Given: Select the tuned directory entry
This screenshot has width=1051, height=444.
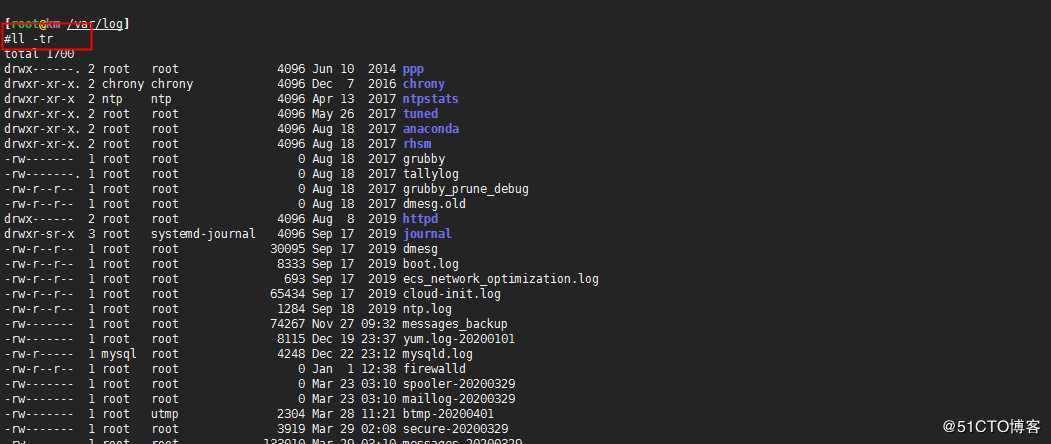Looking at the screenshot, I should tap(420, 114).
